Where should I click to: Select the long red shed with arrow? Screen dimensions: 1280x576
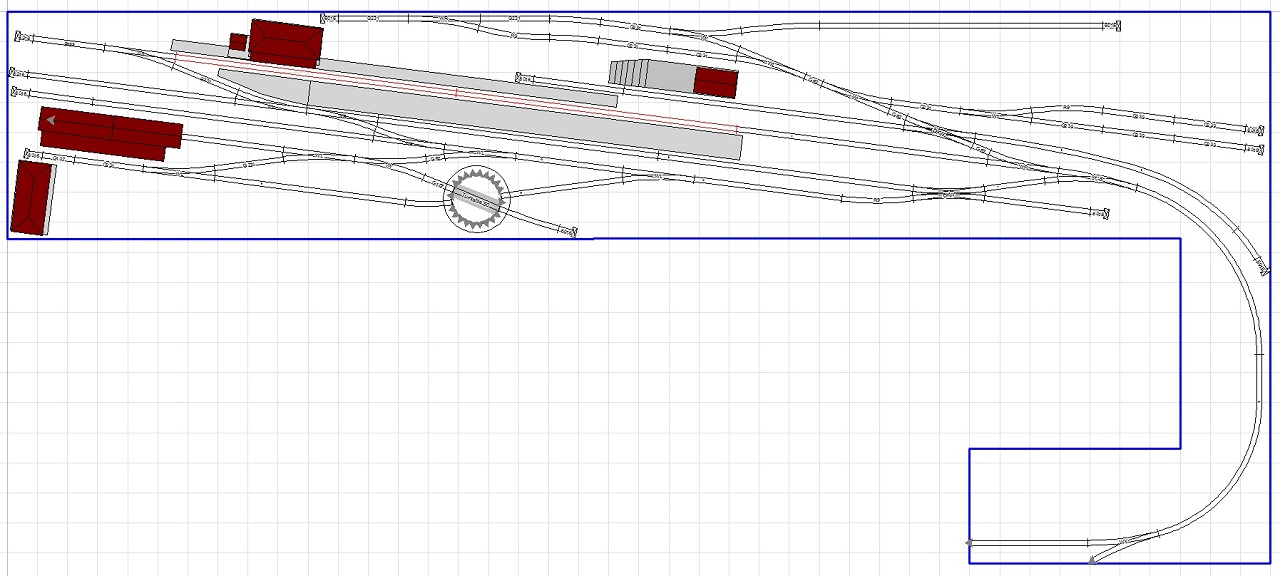click(x=110, y=131)
